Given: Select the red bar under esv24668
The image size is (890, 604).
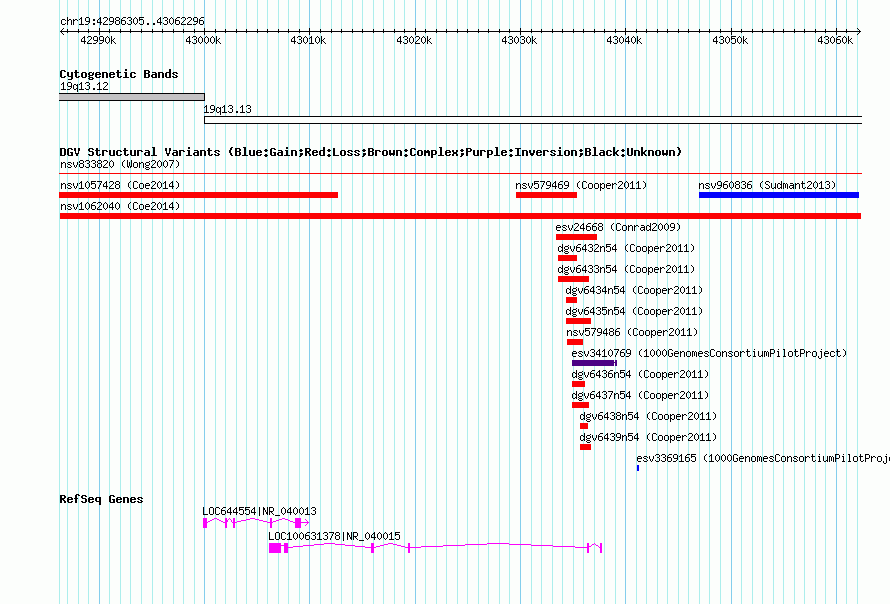Looking at the screenshot, I should tap(576, 237).
